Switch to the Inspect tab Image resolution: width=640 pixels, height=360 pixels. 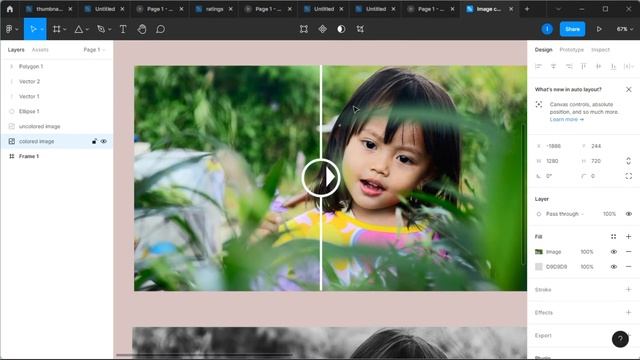[x=600, y=50]
